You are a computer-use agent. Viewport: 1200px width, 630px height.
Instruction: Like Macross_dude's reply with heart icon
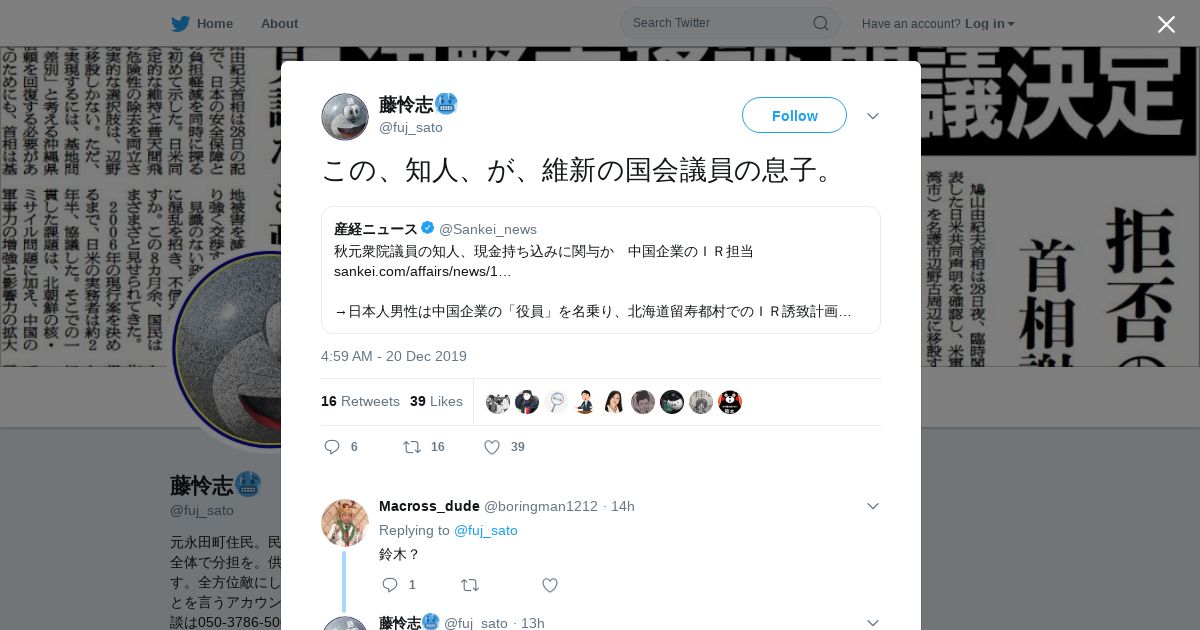click(550, 585)
